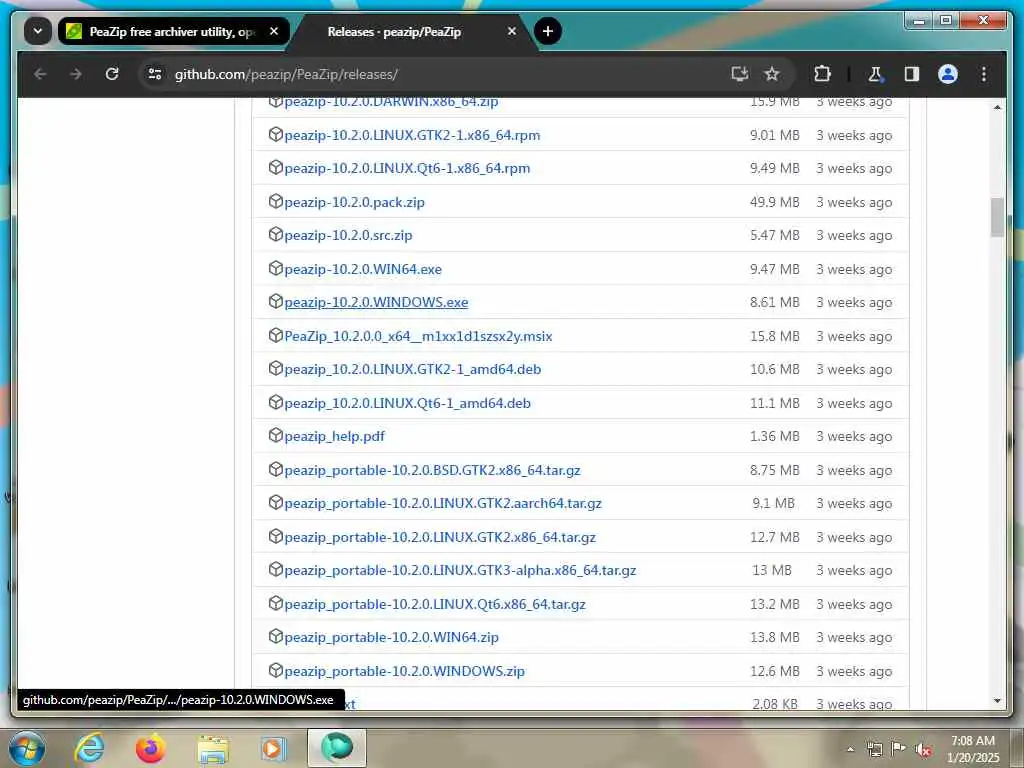Download peazip-10.2.0.WIN64.exe

(363, 269)
